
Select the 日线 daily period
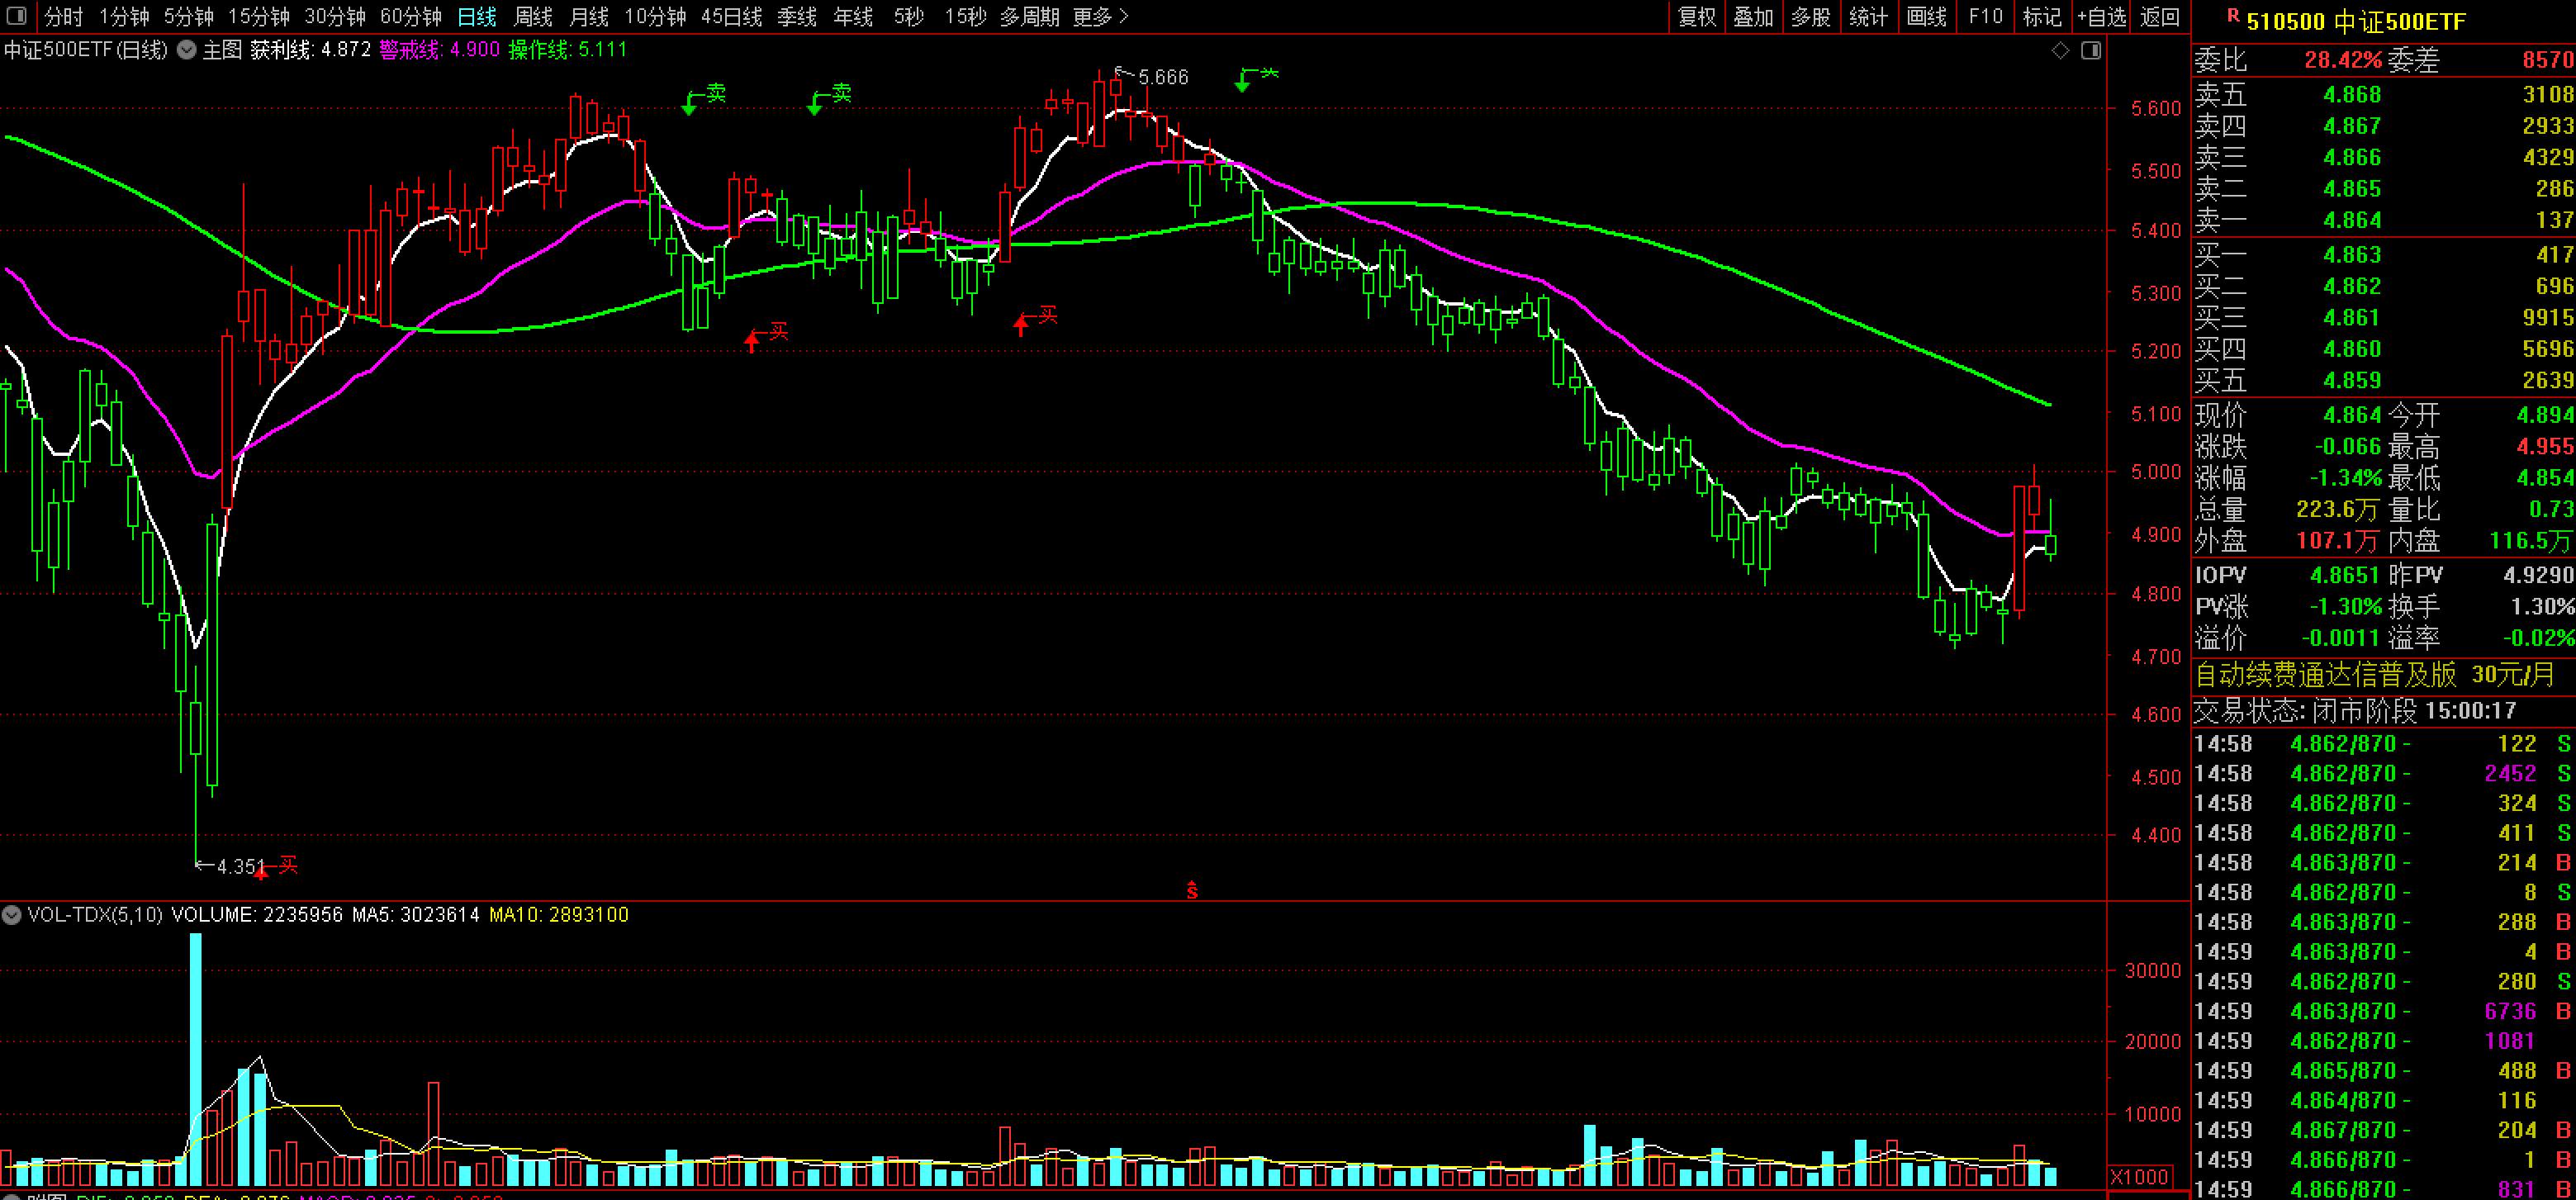[477, 16]
